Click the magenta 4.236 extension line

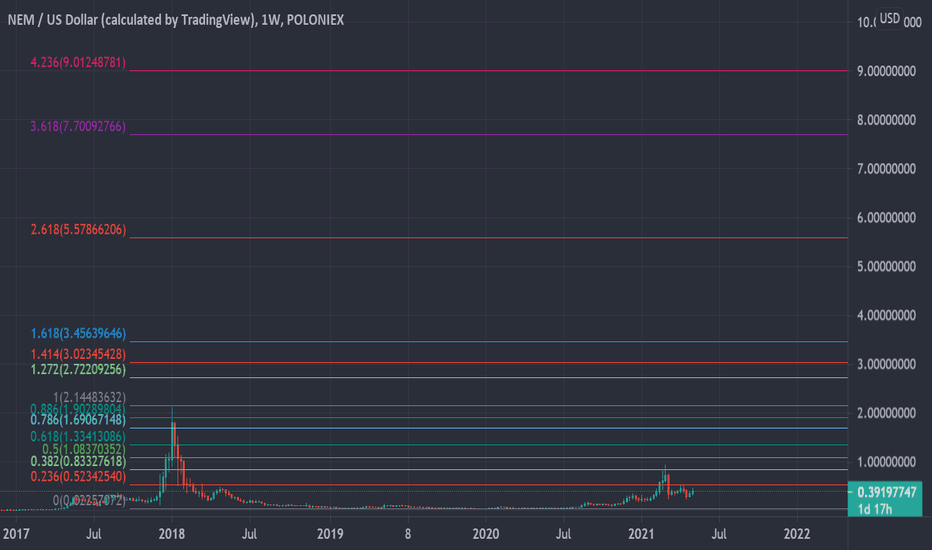pyautogui.click(x=489, y=70)
